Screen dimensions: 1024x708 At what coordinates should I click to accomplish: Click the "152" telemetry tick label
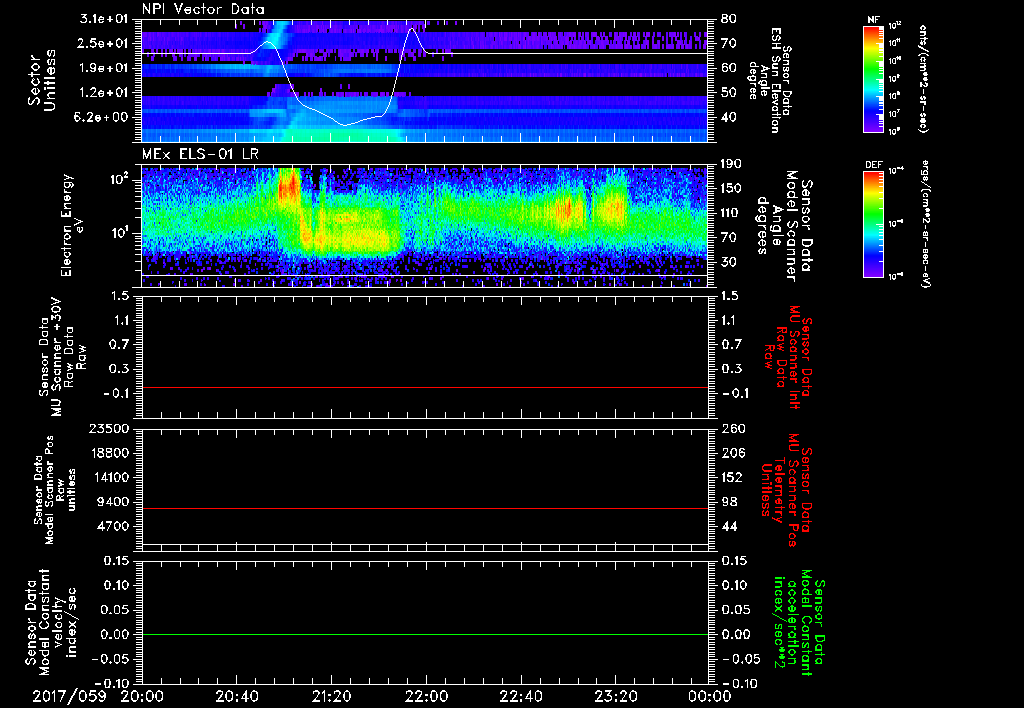732,477
